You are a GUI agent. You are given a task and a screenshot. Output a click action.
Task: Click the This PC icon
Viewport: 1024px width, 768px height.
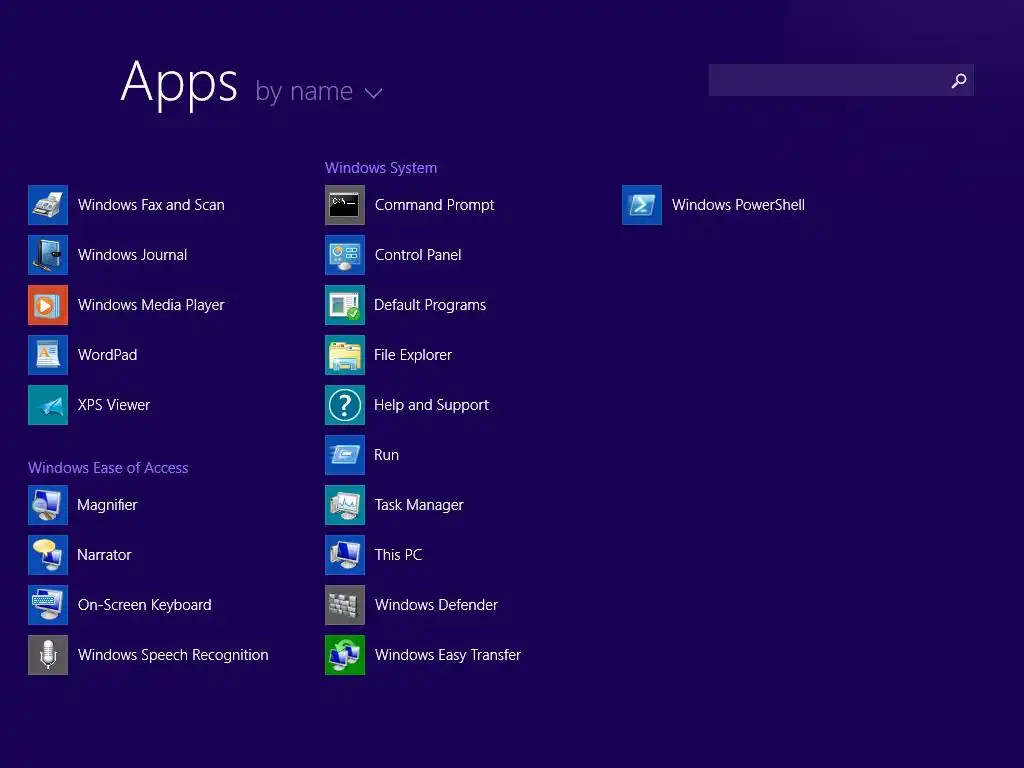tap(345, 555)
